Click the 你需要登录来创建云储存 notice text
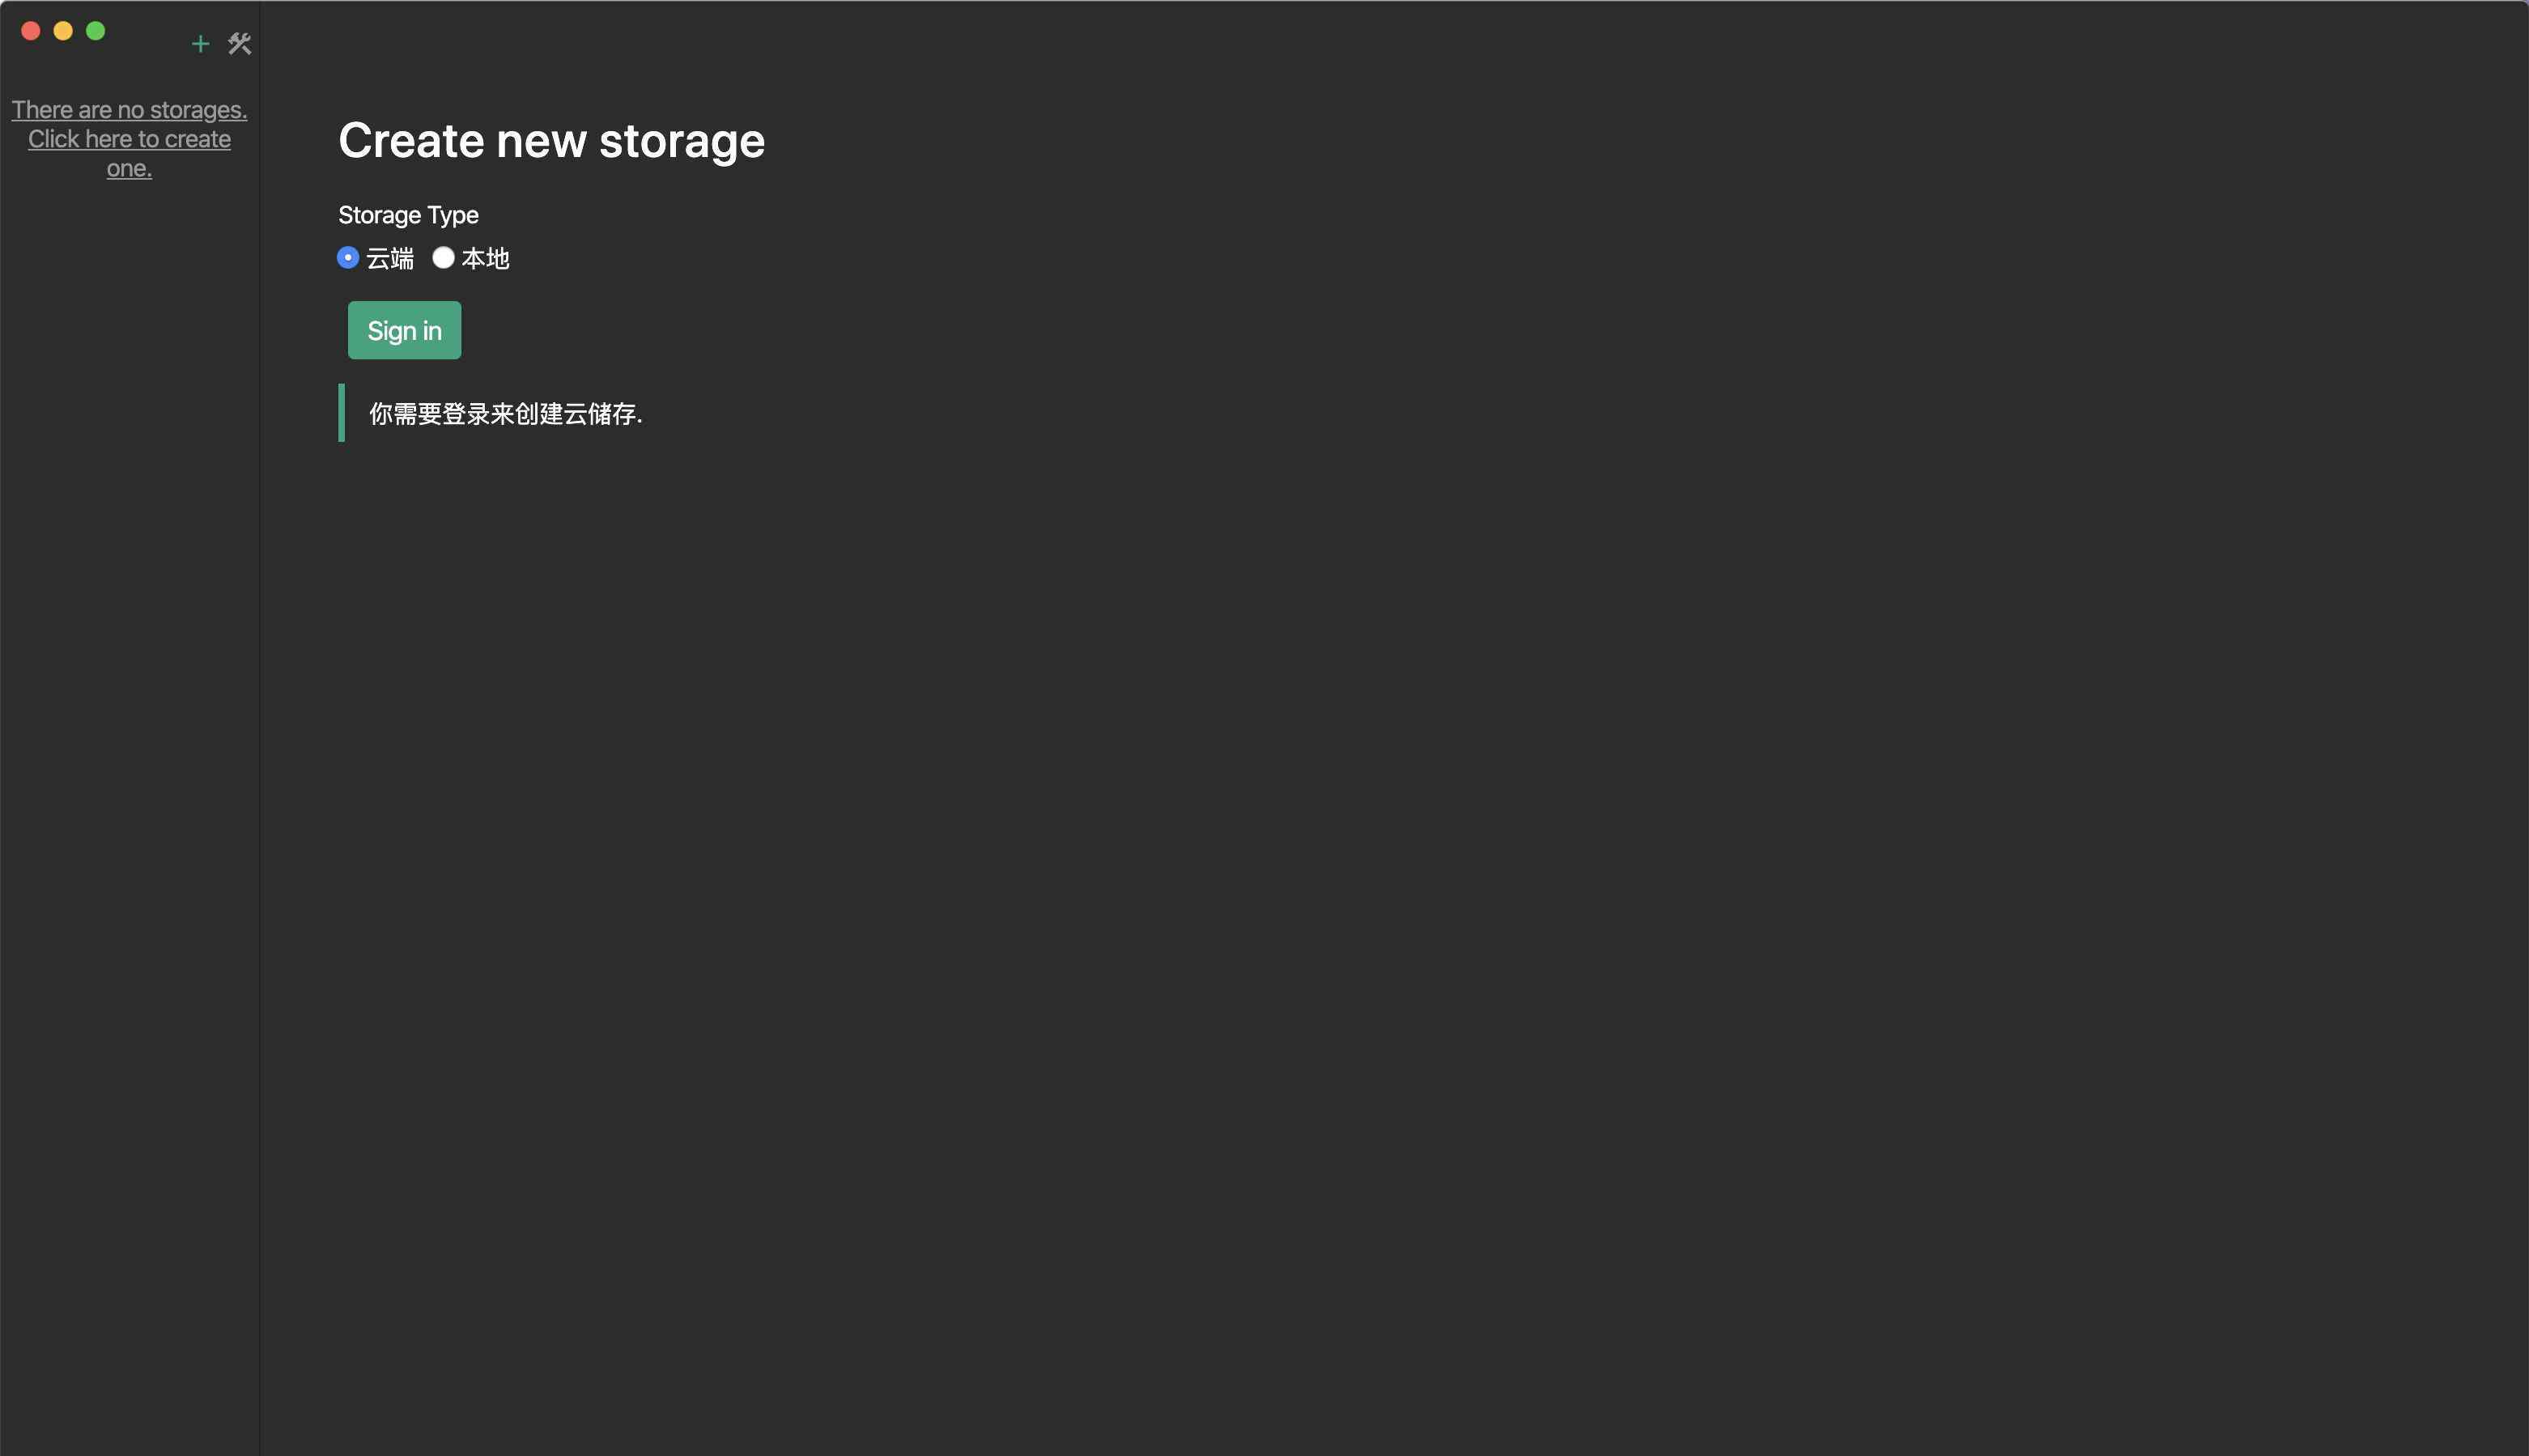Viewport: 2529px width, 1456px height. point(505,414)
